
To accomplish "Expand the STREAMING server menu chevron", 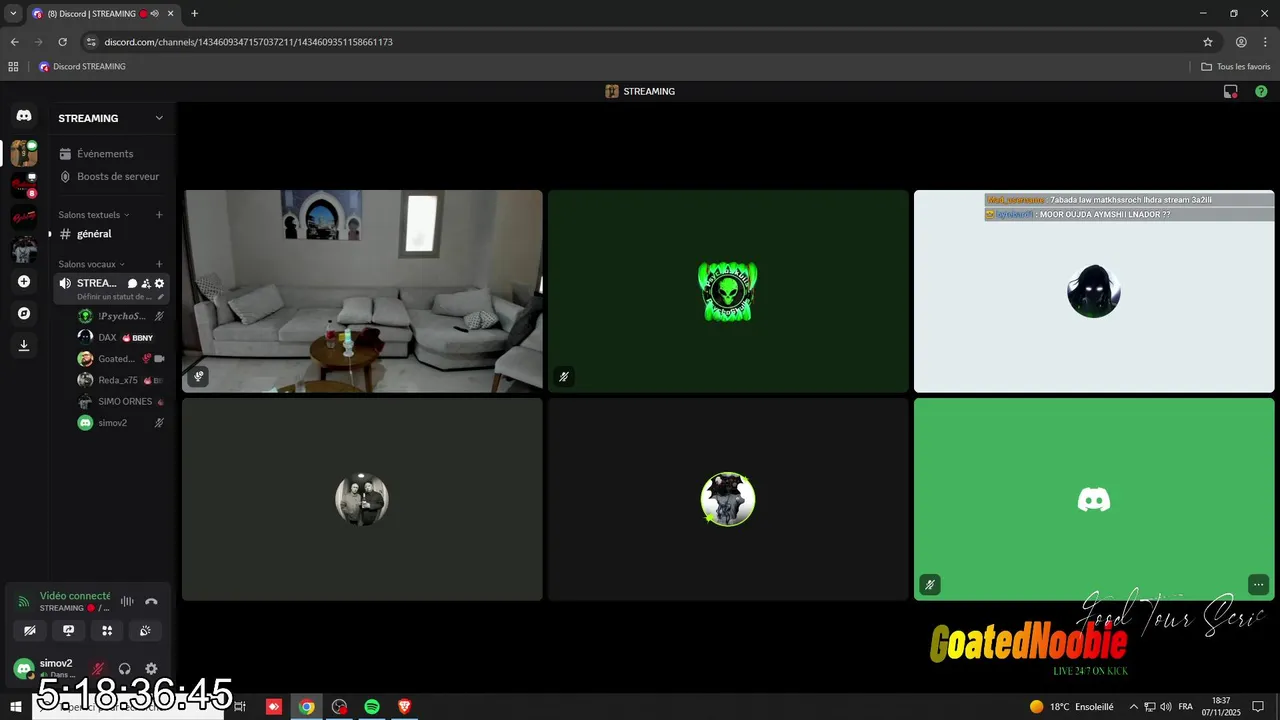I will pyautogui.click(x=159, y=118).
